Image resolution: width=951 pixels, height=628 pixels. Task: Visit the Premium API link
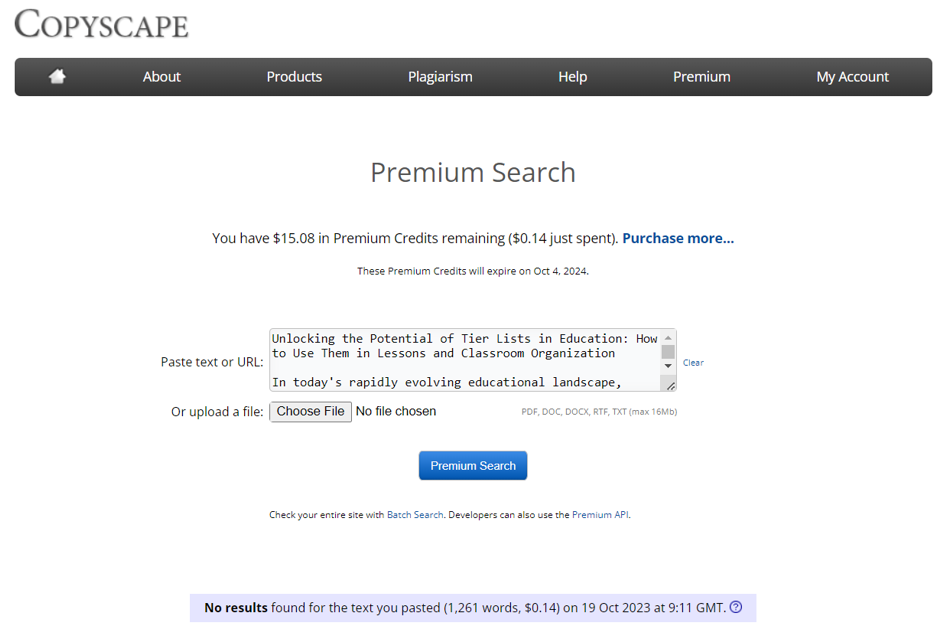point(600,515)
